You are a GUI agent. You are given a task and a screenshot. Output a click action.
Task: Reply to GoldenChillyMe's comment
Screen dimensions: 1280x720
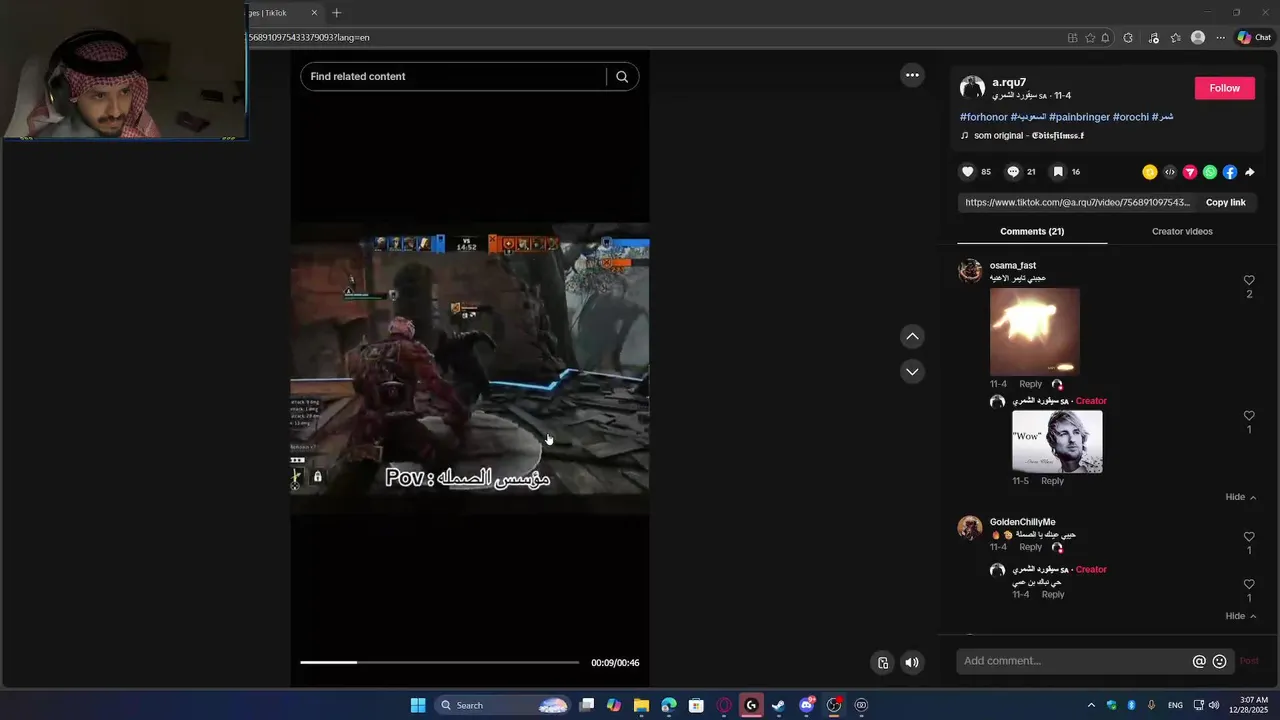(x=1030, y=547)
